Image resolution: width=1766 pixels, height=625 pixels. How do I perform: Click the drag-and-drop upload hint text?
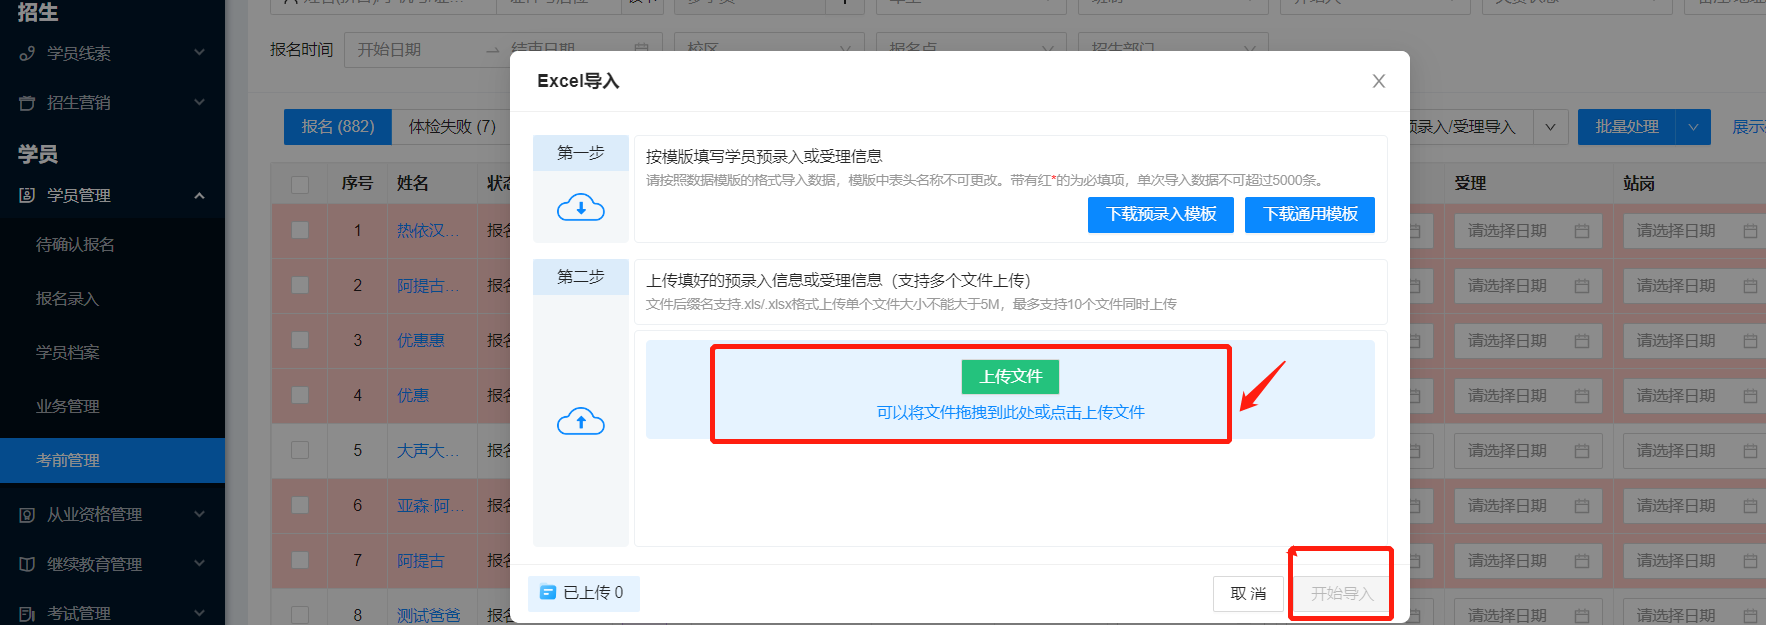1010,412
